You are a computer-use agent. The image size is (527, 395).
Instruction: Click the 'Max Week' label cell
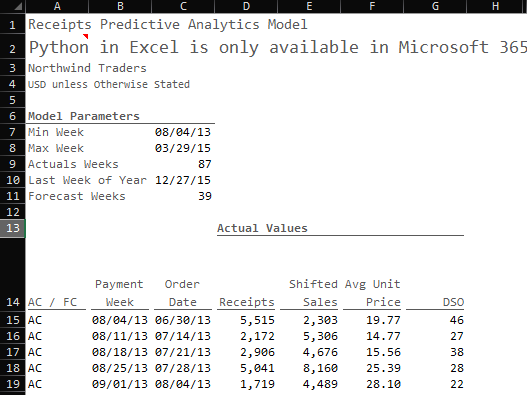click(56, 148)
